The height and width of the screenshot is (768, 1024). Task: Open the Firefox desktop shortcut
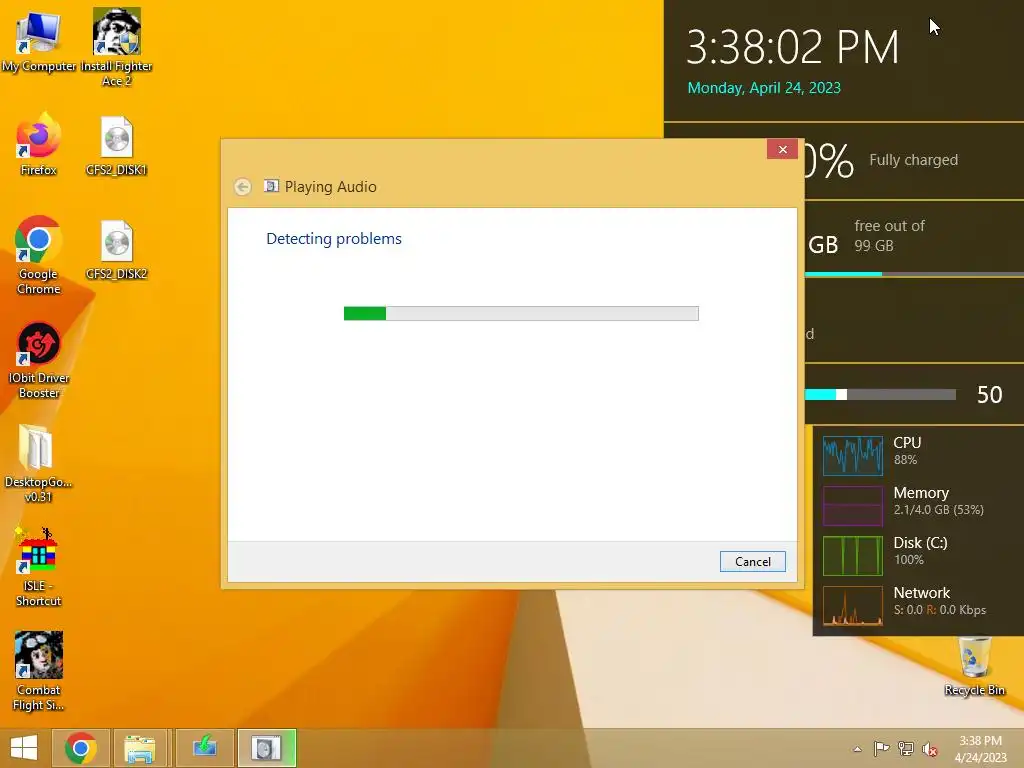pyautogui.click(x=39, y=145)
